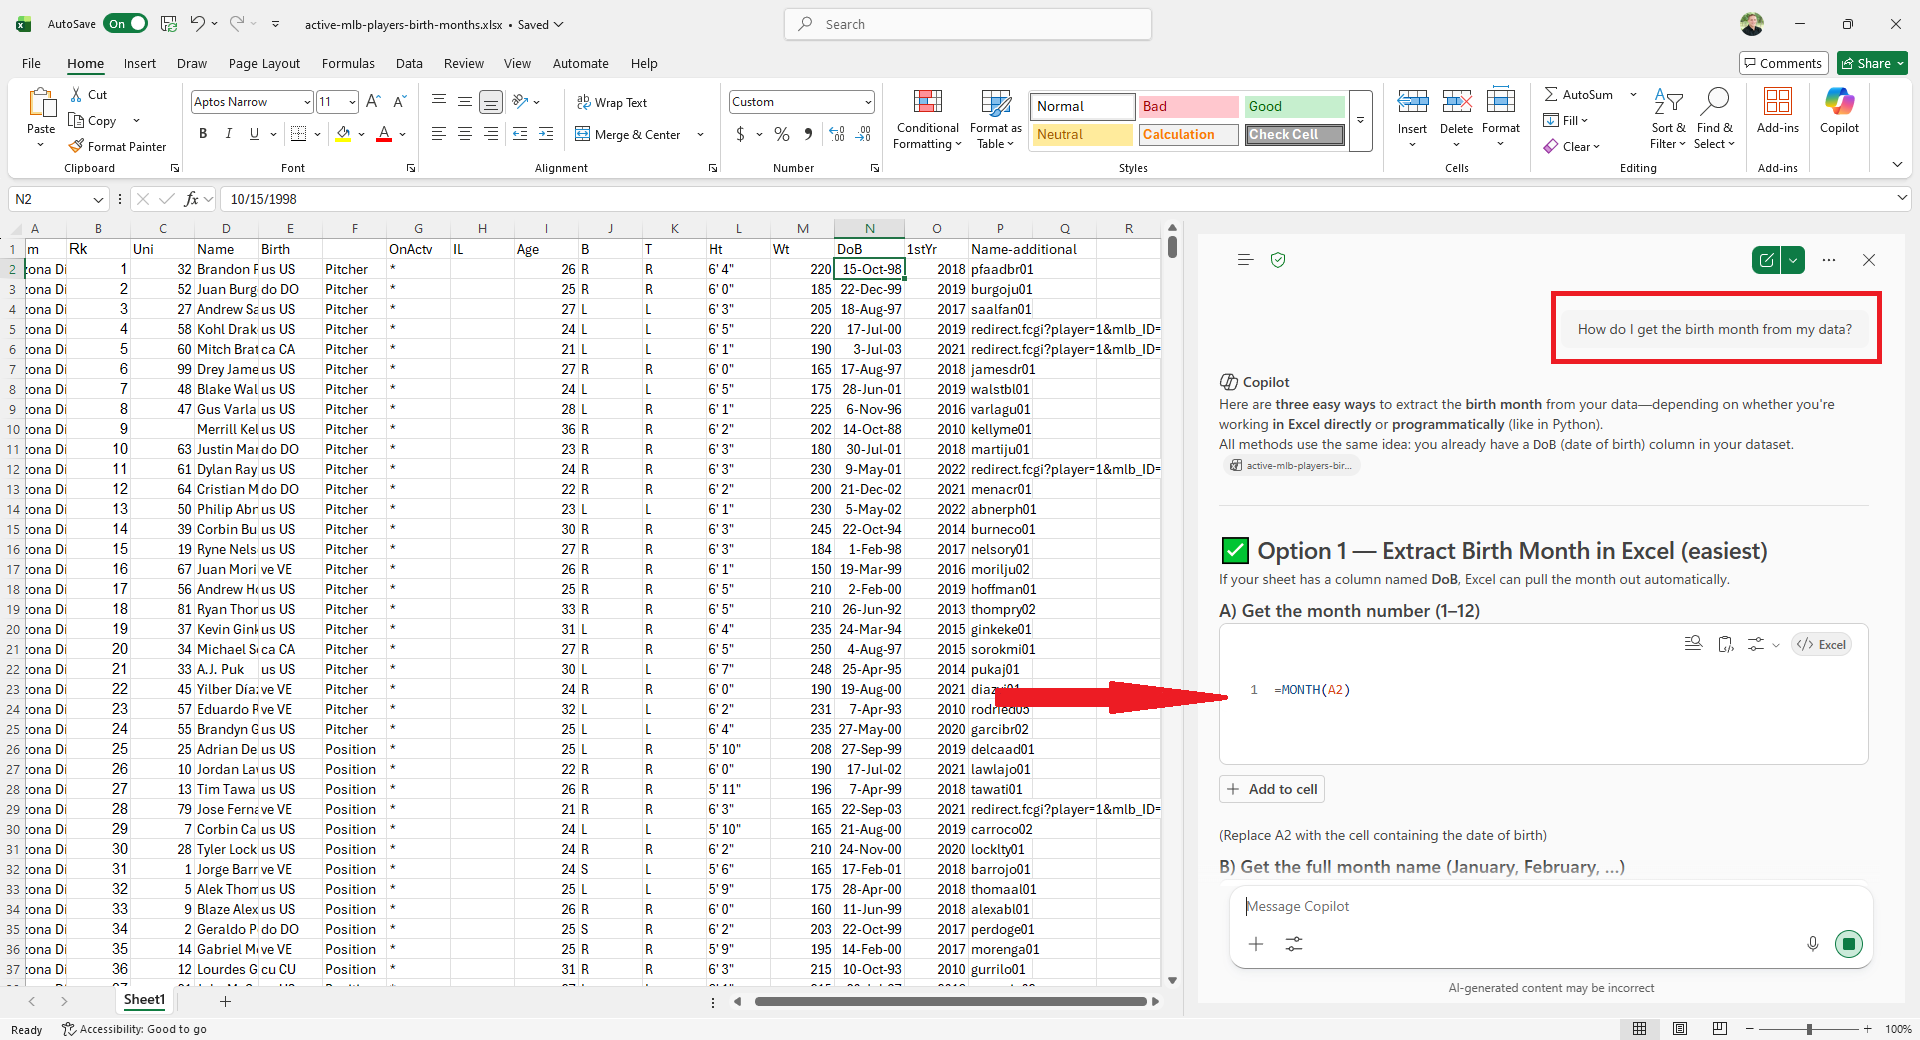Copy the MONTH formula code snippet

click(x=1726, y=643)
